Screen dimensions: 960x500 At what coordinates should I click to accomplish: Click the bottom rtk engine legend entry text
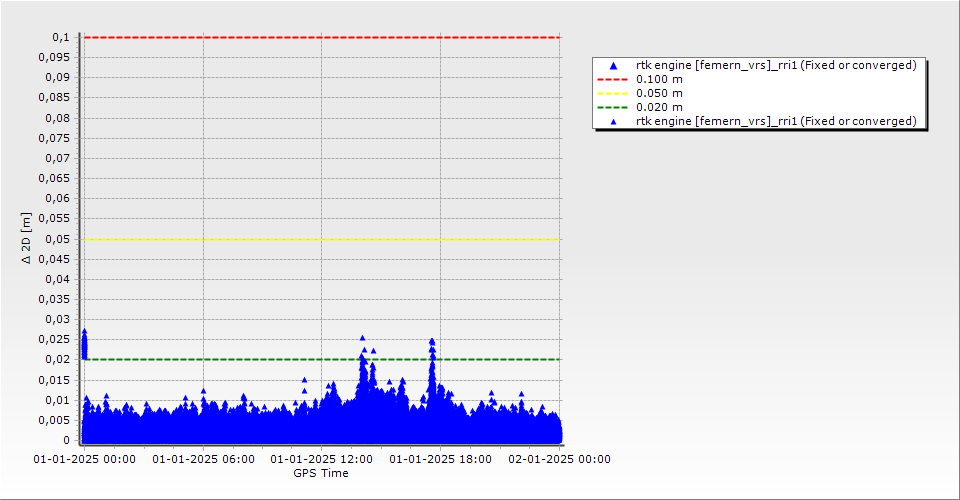[775, 121]
